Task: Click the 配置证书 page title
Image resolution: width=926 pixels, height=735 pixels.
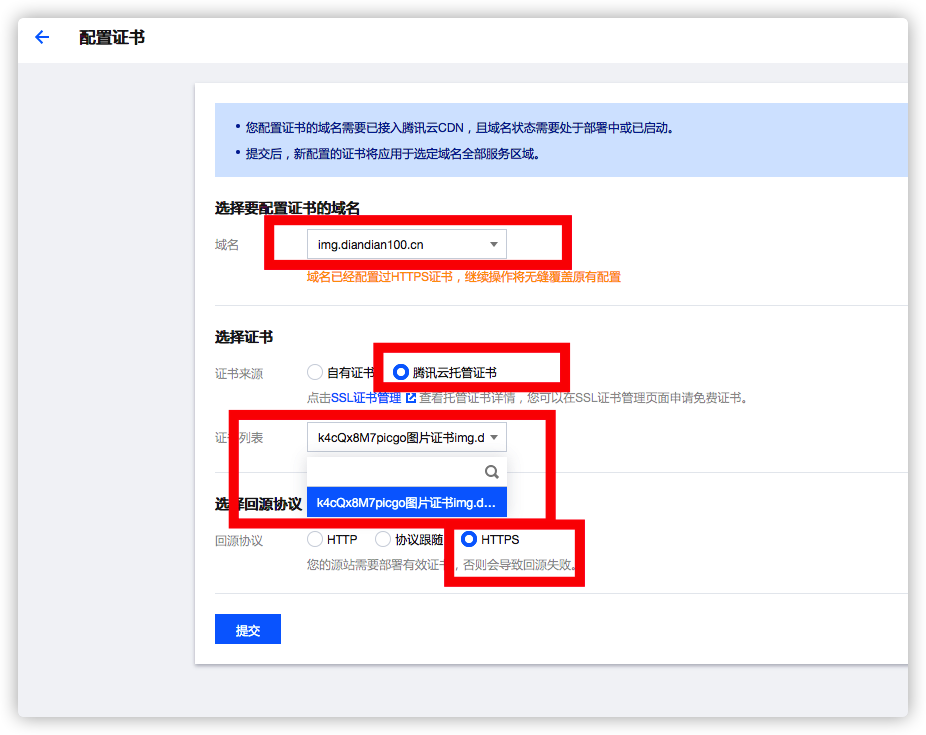Action: coord(112,37)
